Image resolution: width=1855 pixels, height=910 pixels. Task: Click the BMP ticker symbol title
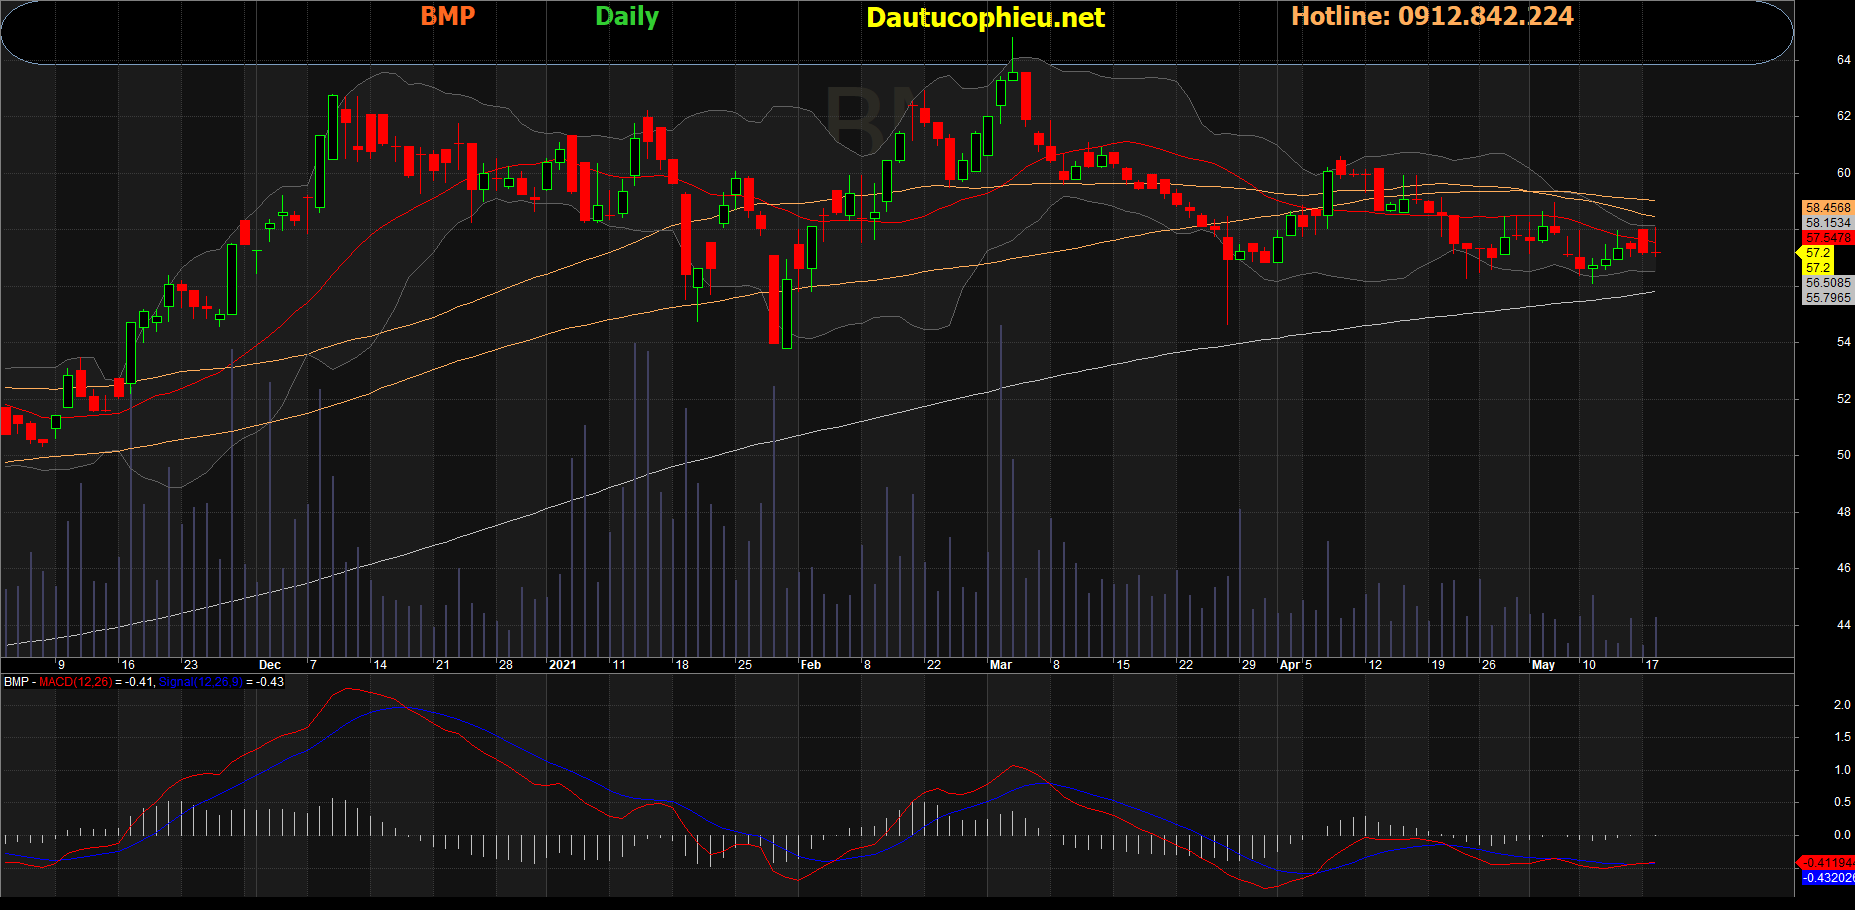447,16
